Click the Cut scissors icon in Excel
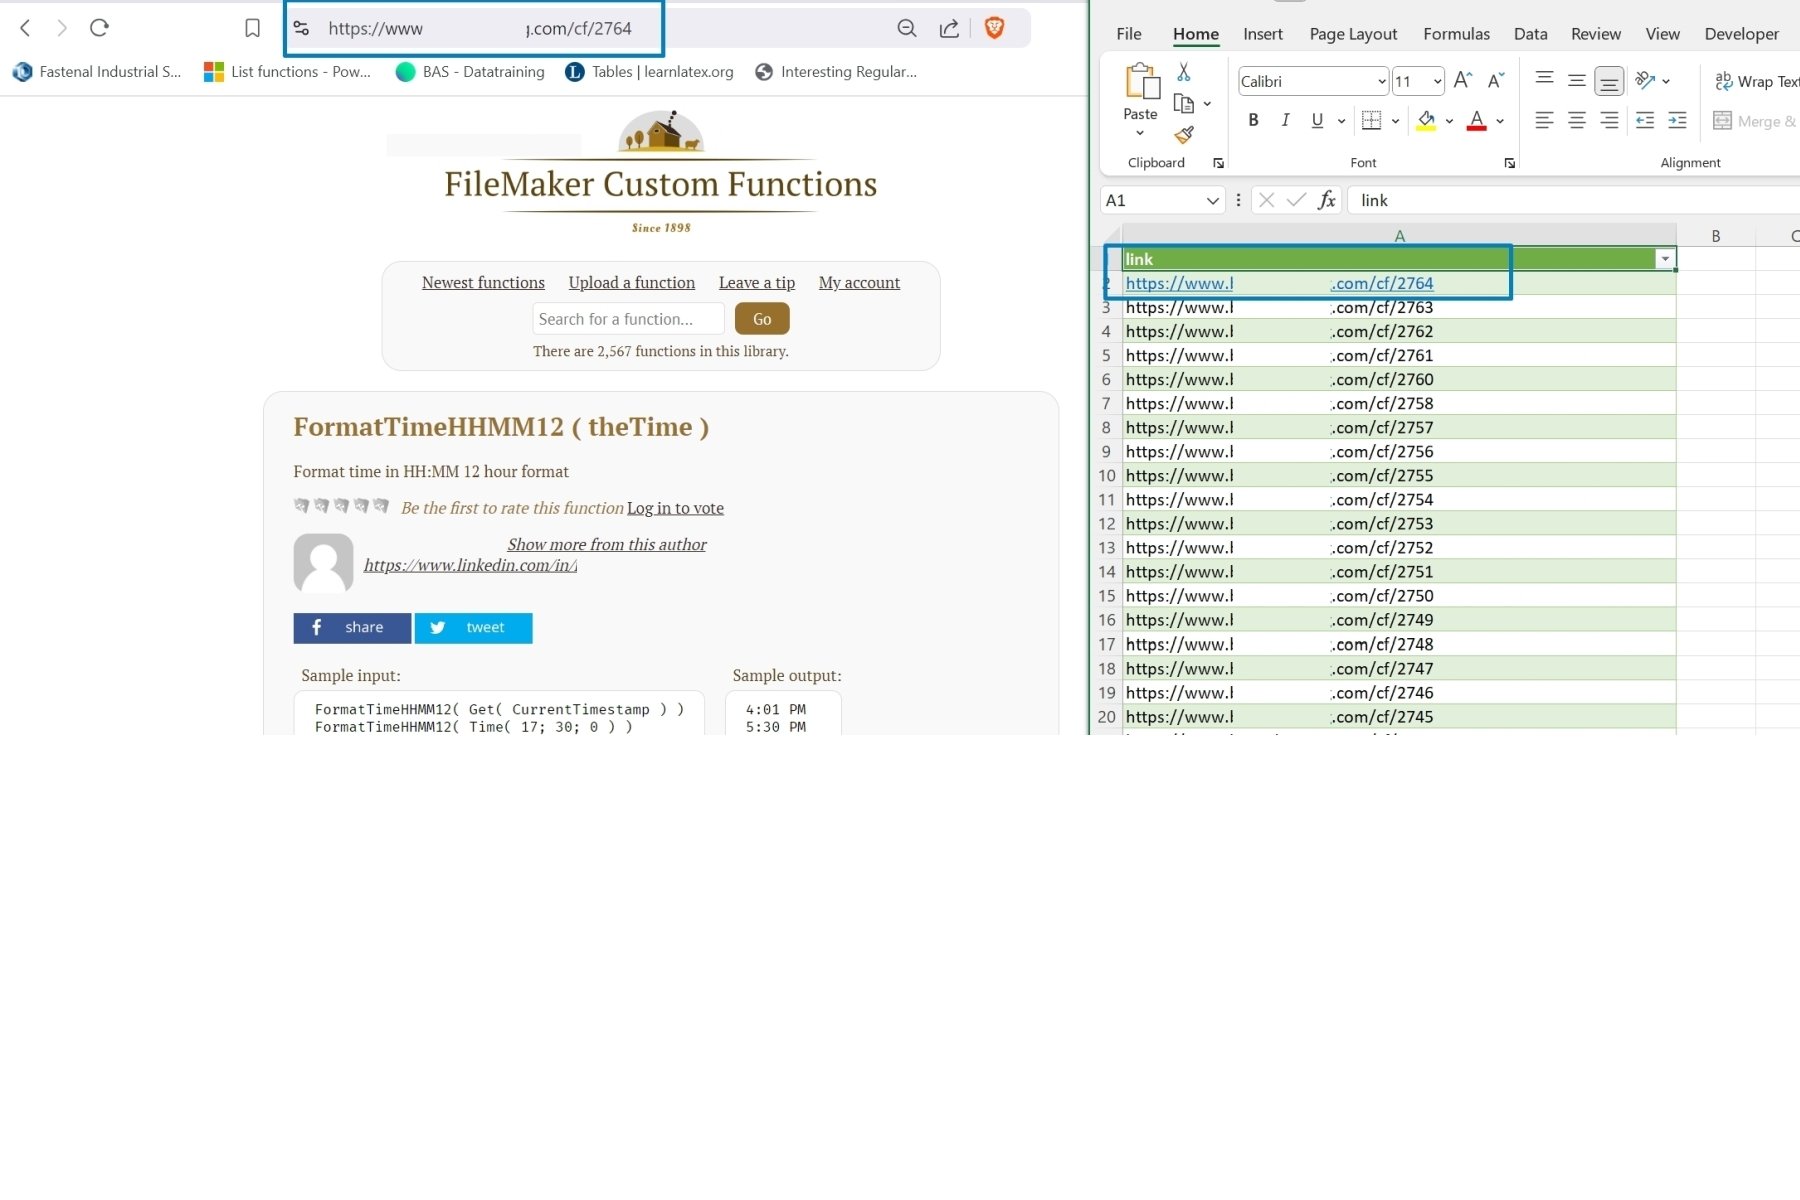Image resolution: width=1800 pixels, height=1200 pixels. (x=1184, y=71)
